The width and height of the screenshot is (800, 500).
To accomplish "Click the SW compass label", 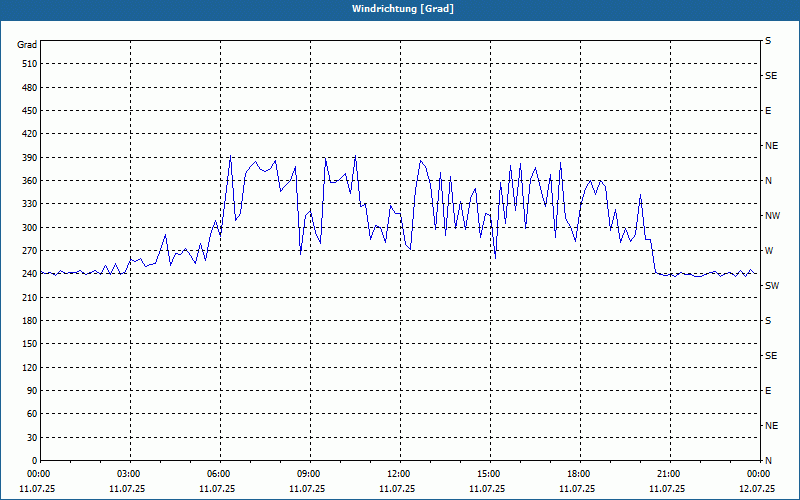I will [772, 286].
